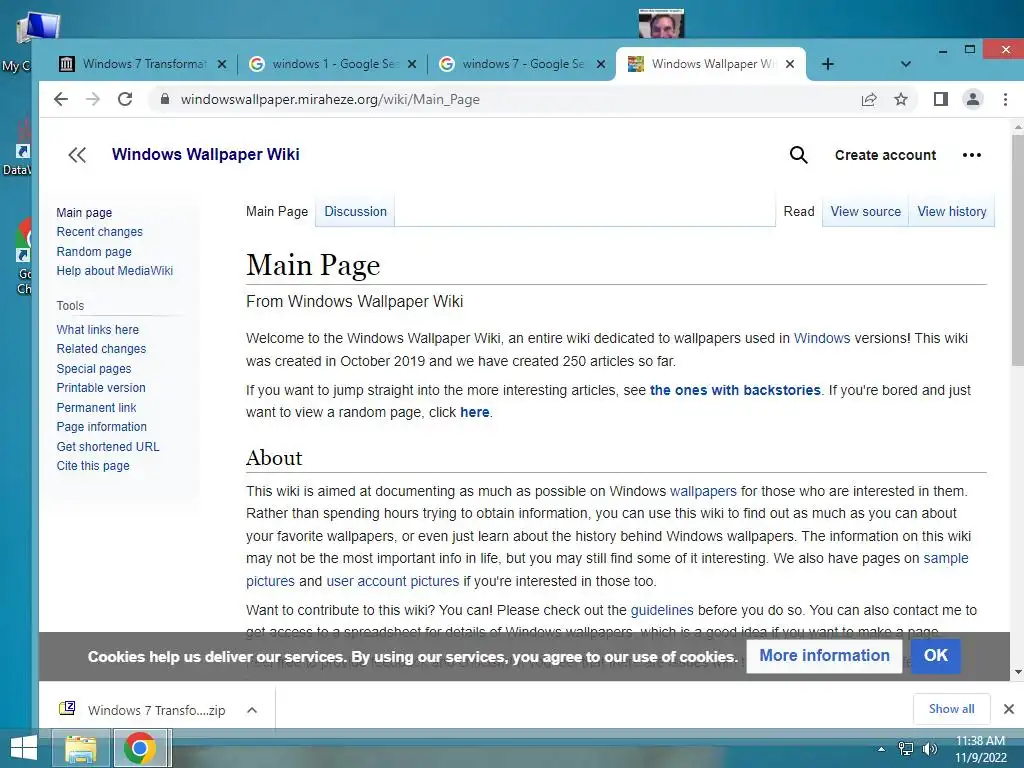The height and width of the screenshot is (768, 1024).
Task: Select the Main Page tab
Action: [277, 212]
